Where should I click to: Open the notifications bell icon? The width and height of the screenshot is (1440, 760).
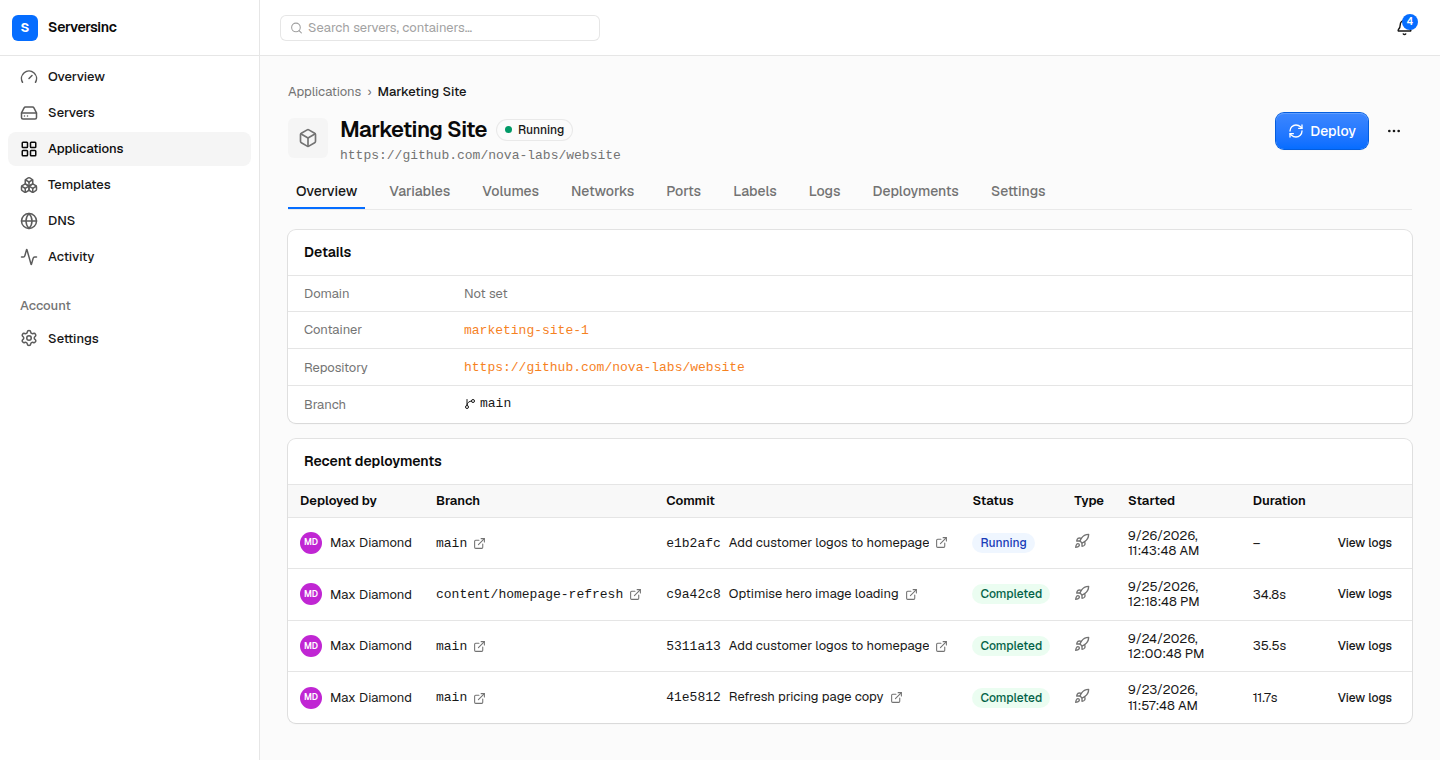pyautogui.click(x=1404, y=28)
